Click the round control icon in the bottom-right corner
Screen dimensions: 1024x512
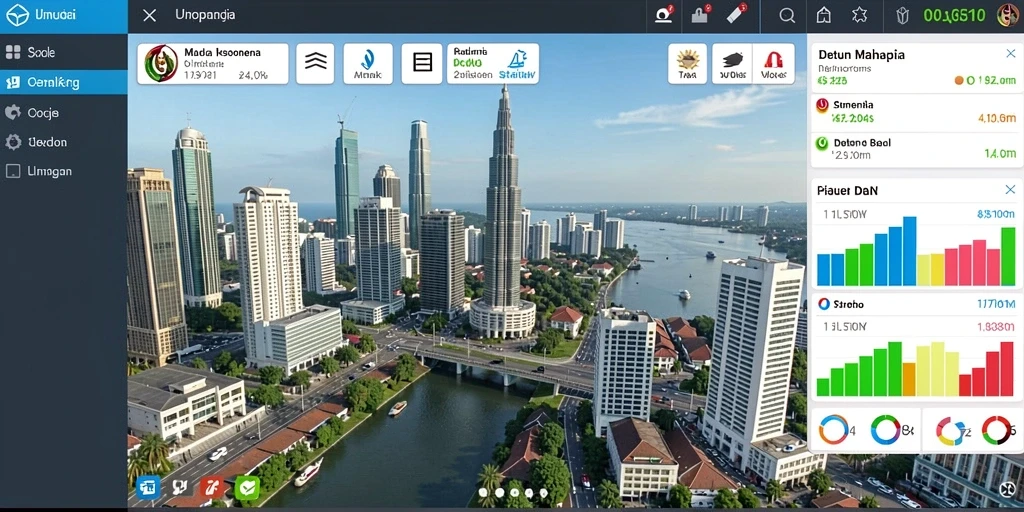click(1006, 490)
